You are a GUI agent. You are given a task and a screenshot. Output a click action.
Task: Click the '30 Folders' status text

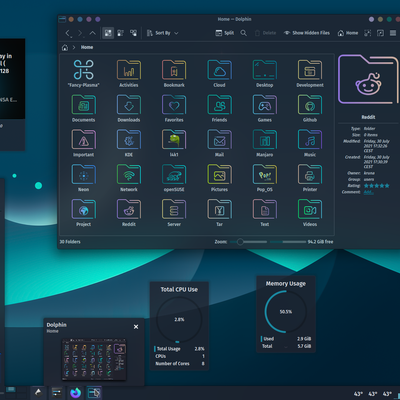70,242
